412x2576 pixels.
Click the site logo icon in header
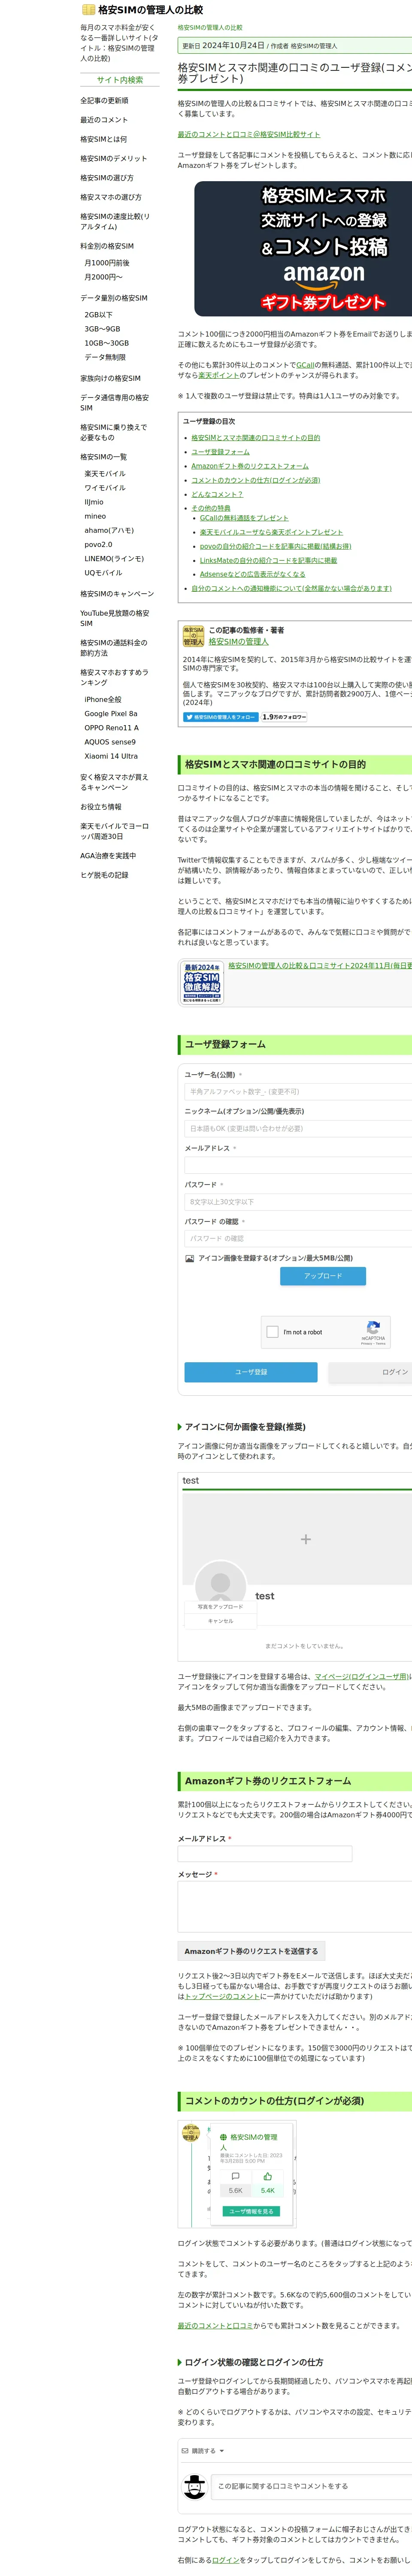88,10
